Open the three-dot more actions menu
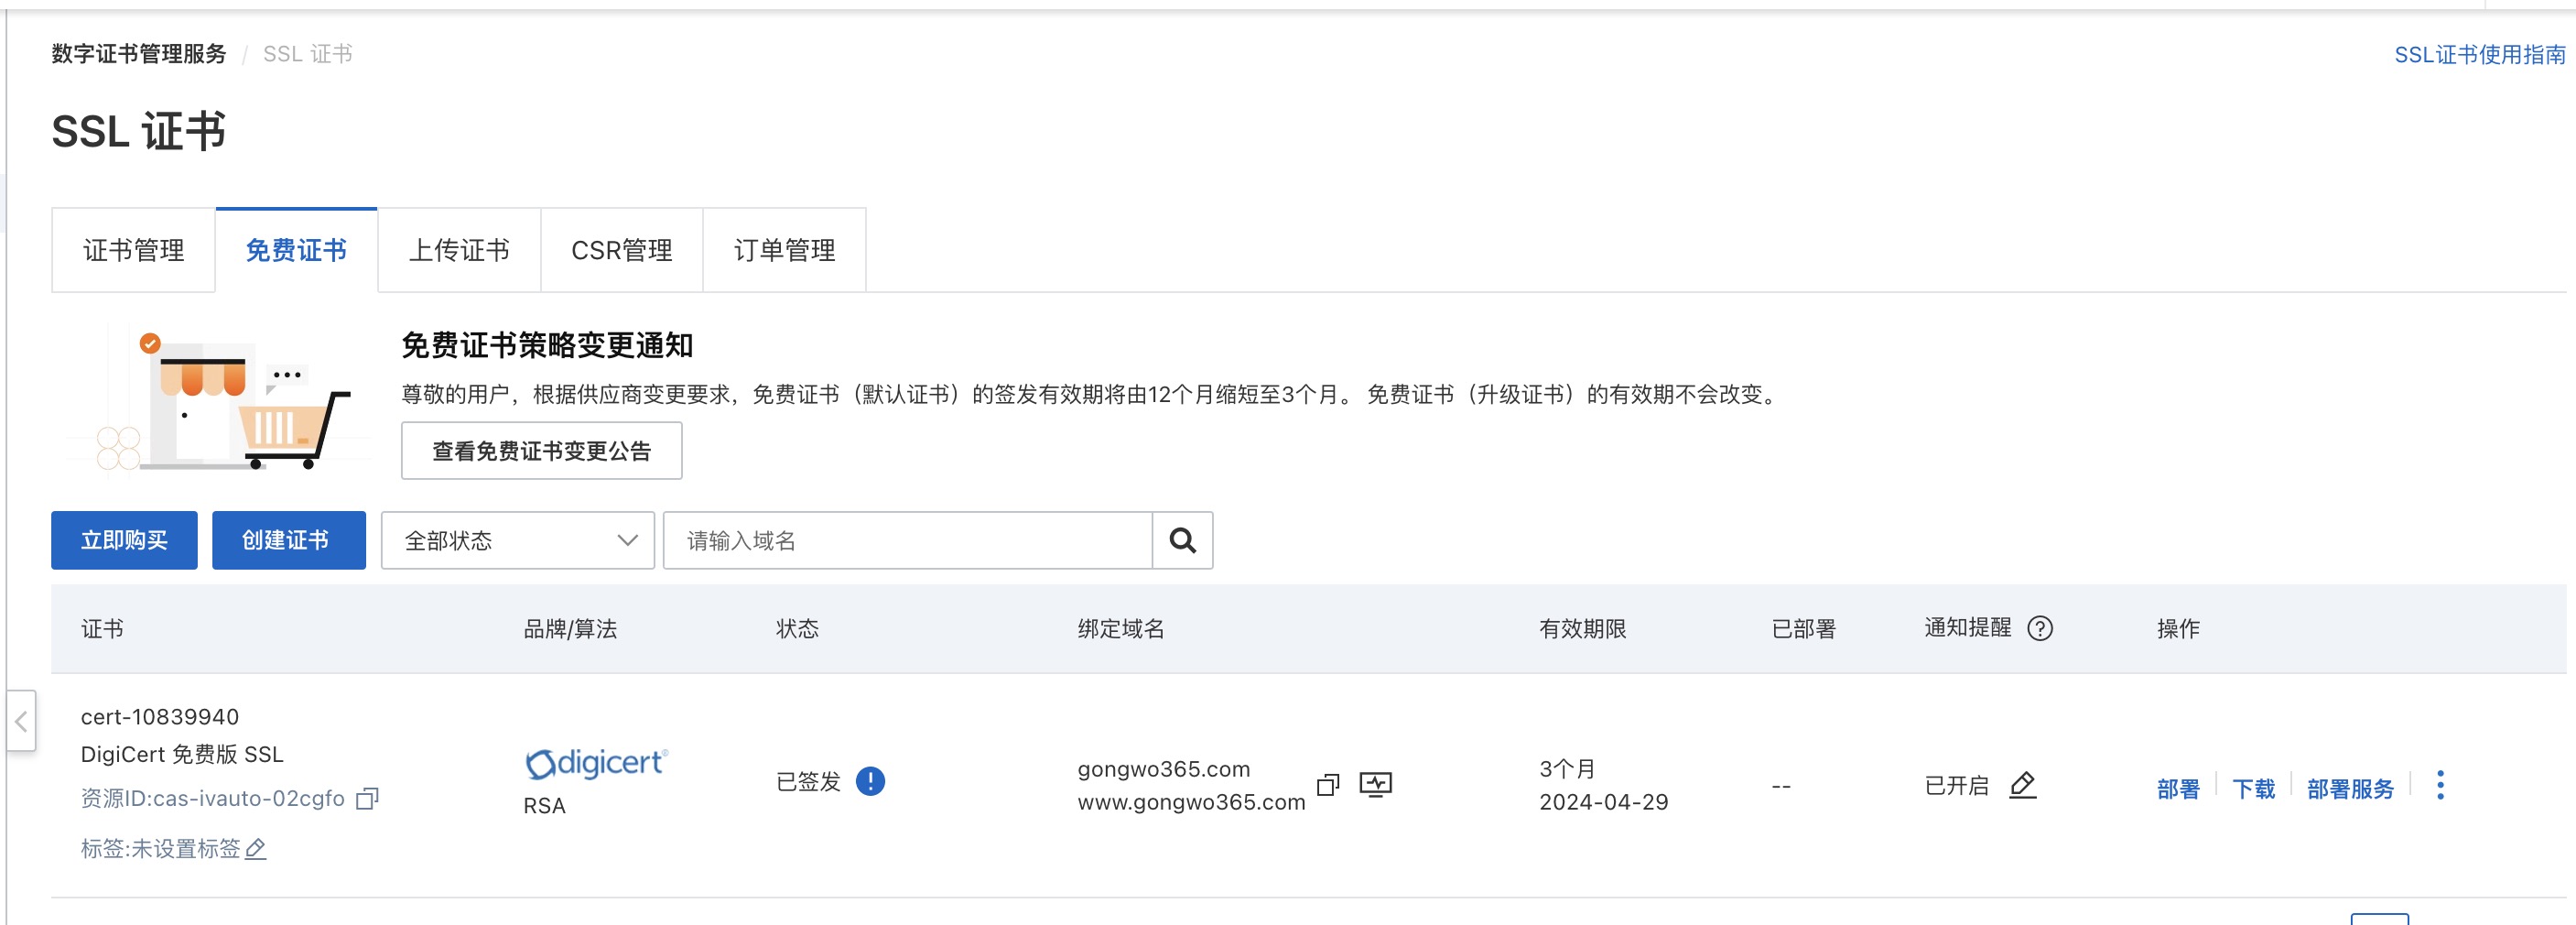 pyautogui.click(x=2440, y=785)
